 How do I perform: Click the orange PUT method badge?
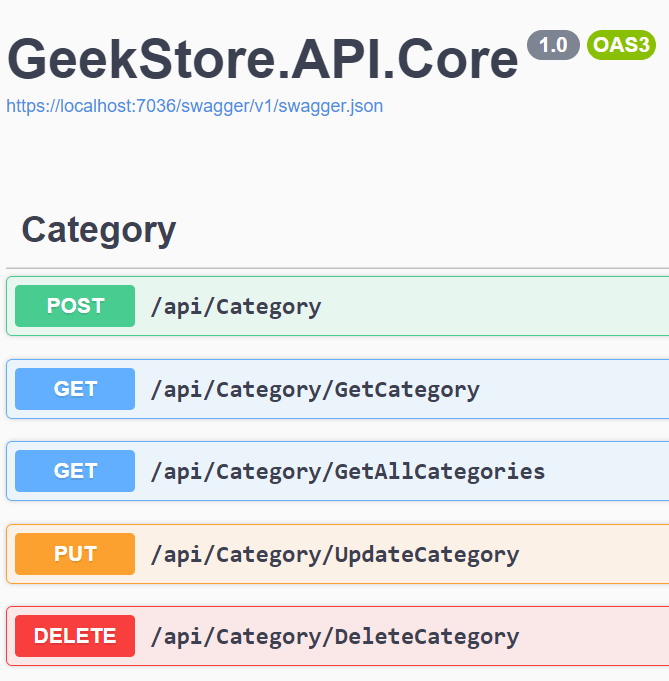pyautogui.click(x=75, y=554)
